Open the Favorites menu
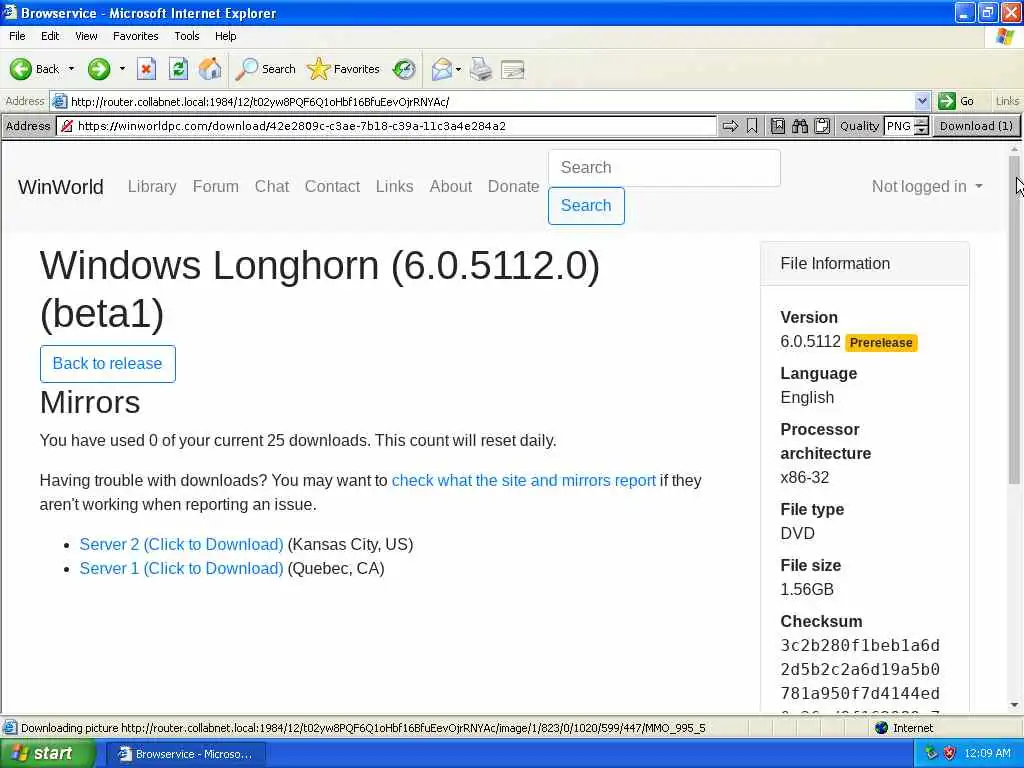Screen dimensions: 1024x768 pyautogui.click(x=135, y=36)
